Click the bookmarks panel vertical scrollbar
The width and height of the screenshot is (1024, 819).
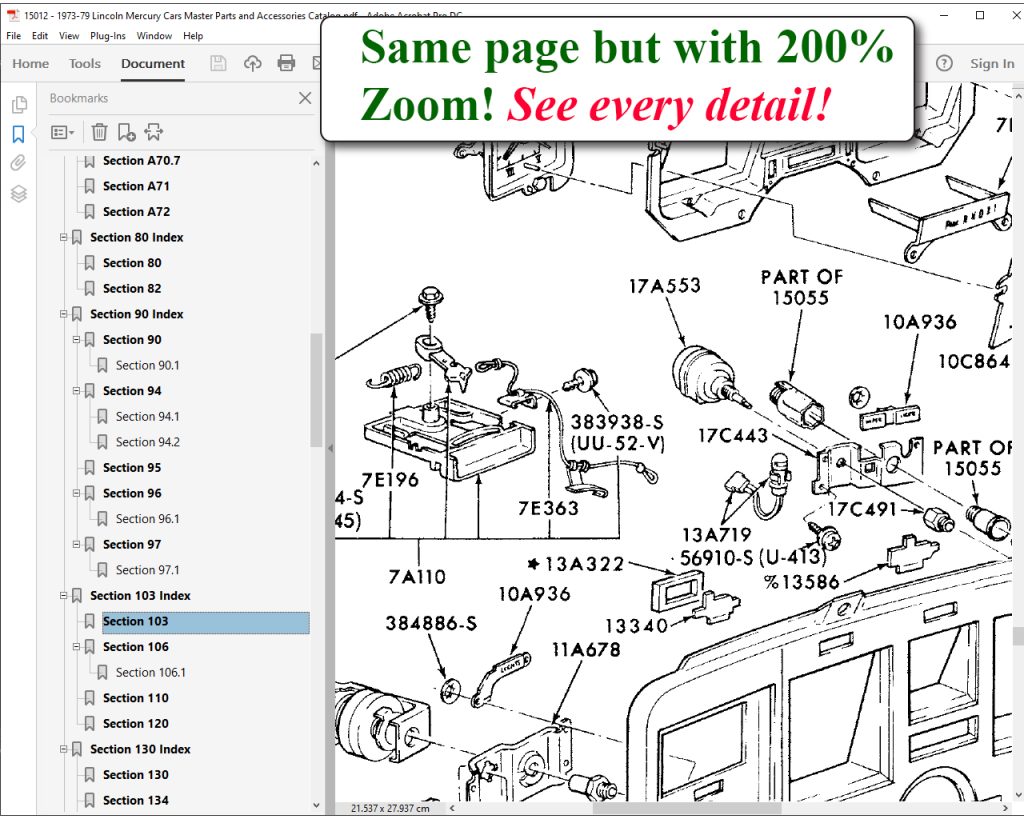click(316, 390)
